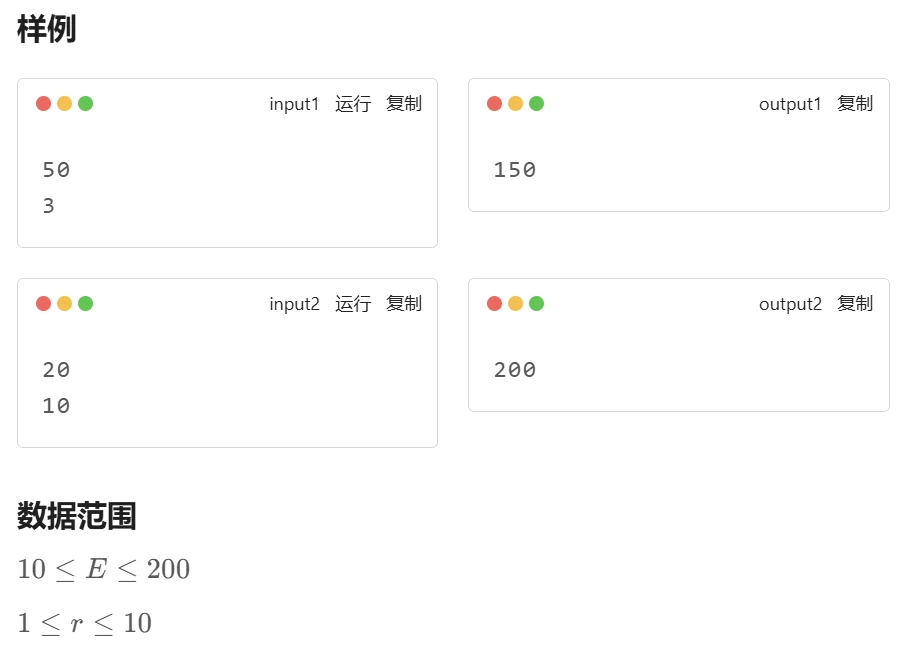The image size is (920, 652).
Task: Click the green dot in input1 panel
Action: (86, 103)
